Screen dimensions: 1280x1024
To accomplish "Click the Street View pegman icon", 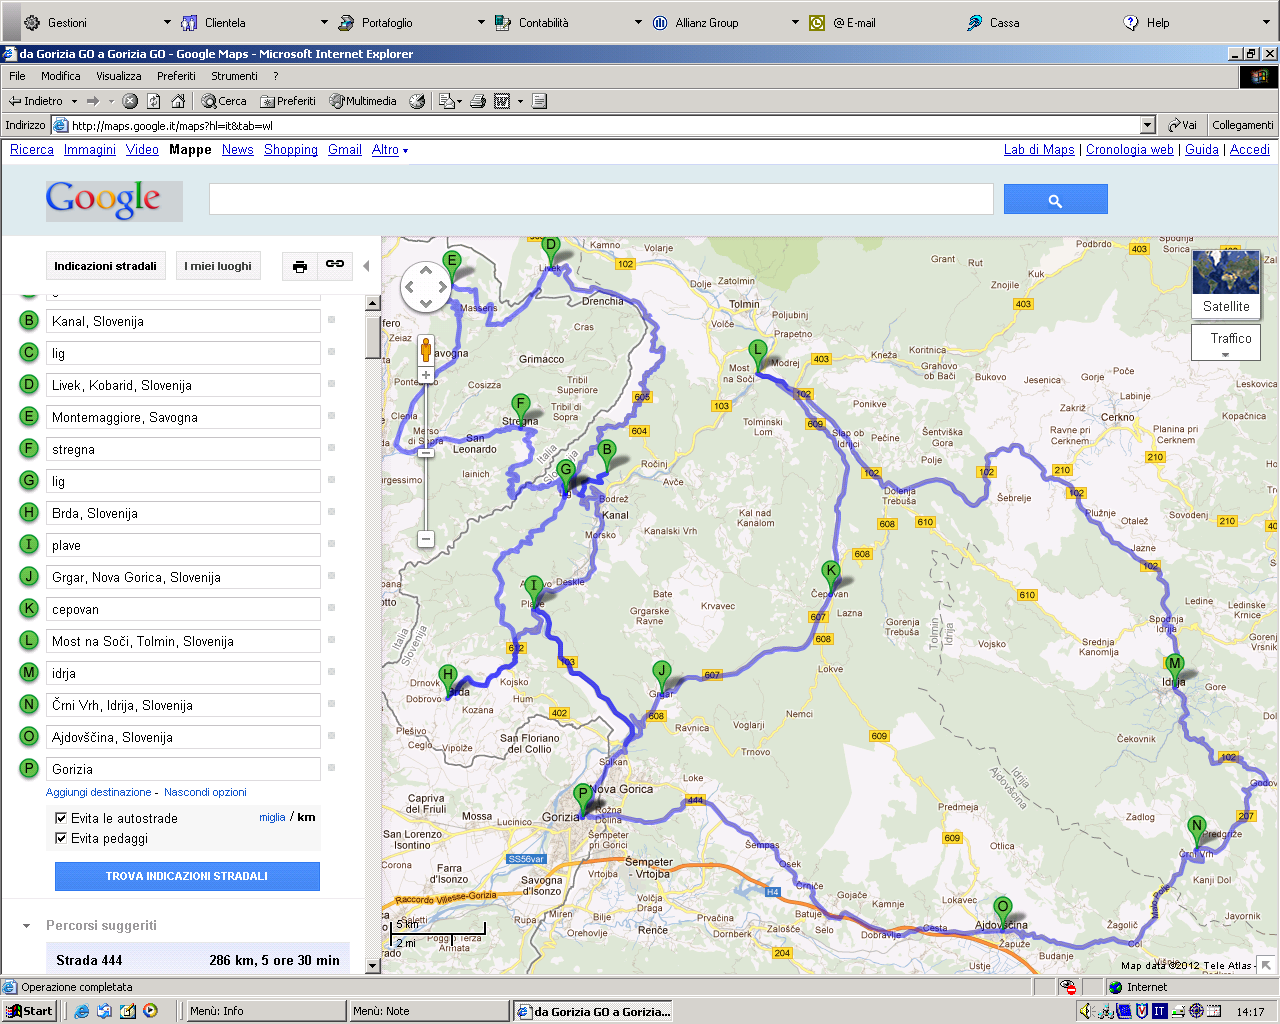I will tap(426, 350).
